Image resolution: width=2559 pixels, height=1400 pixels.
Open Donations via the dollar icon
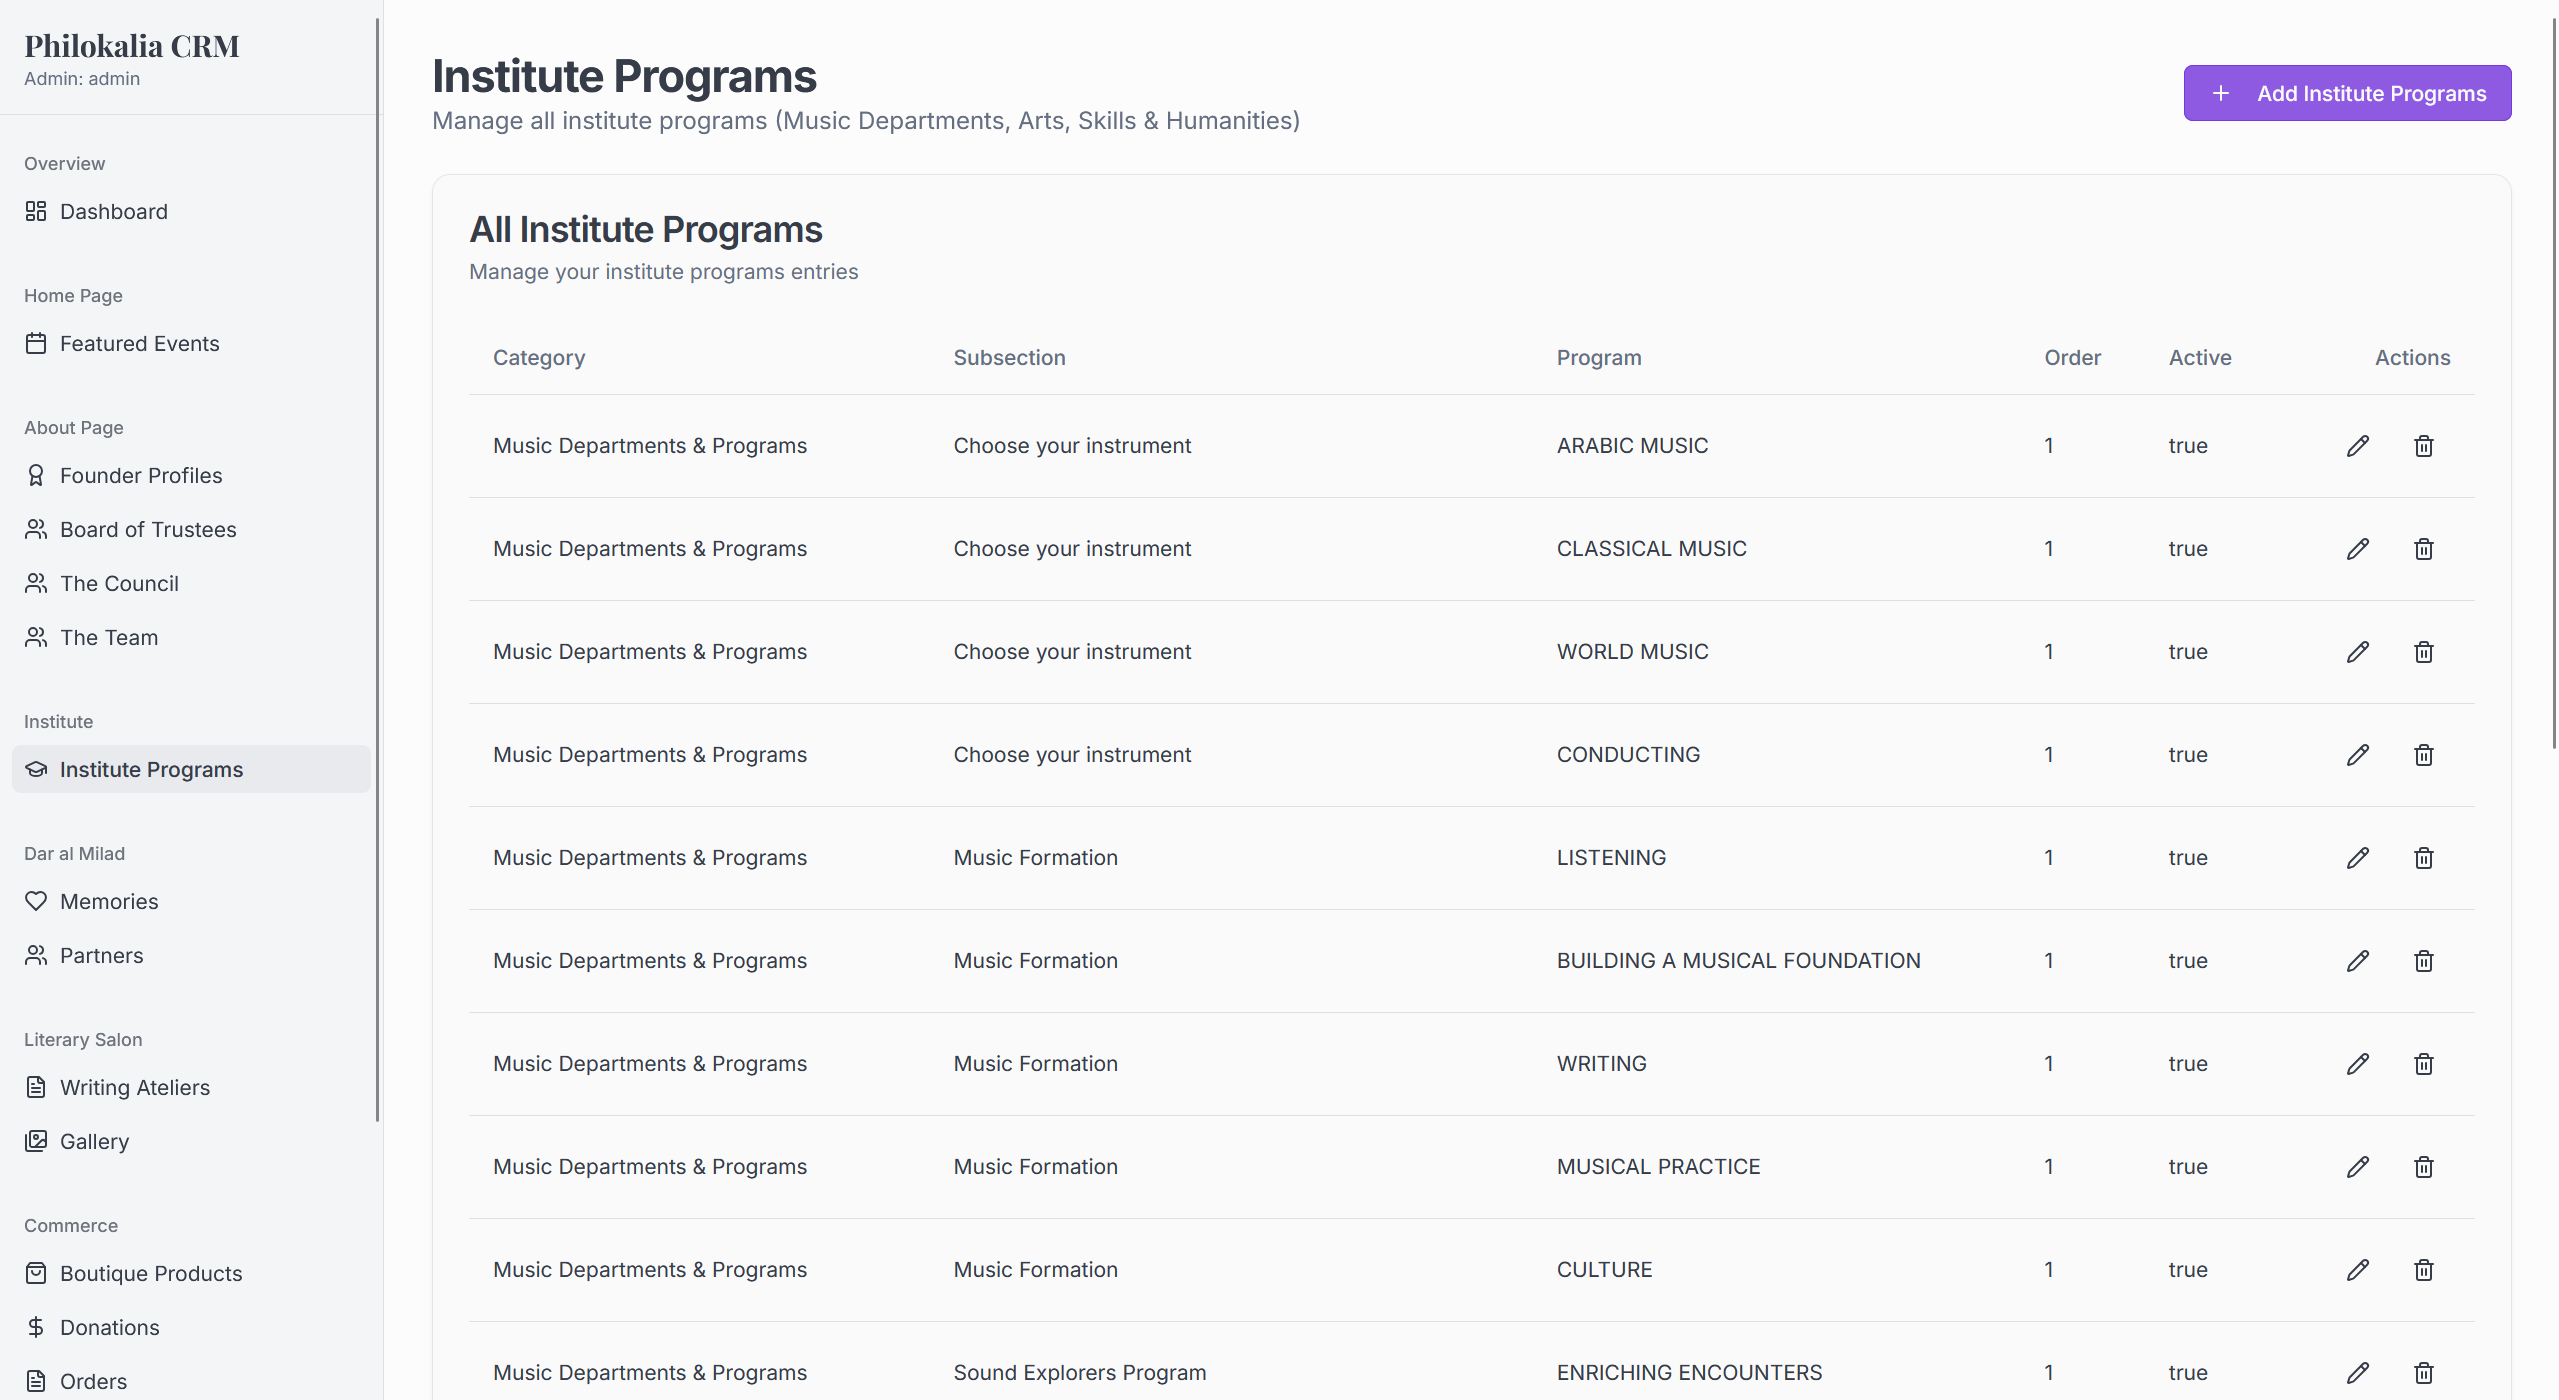36,1327
